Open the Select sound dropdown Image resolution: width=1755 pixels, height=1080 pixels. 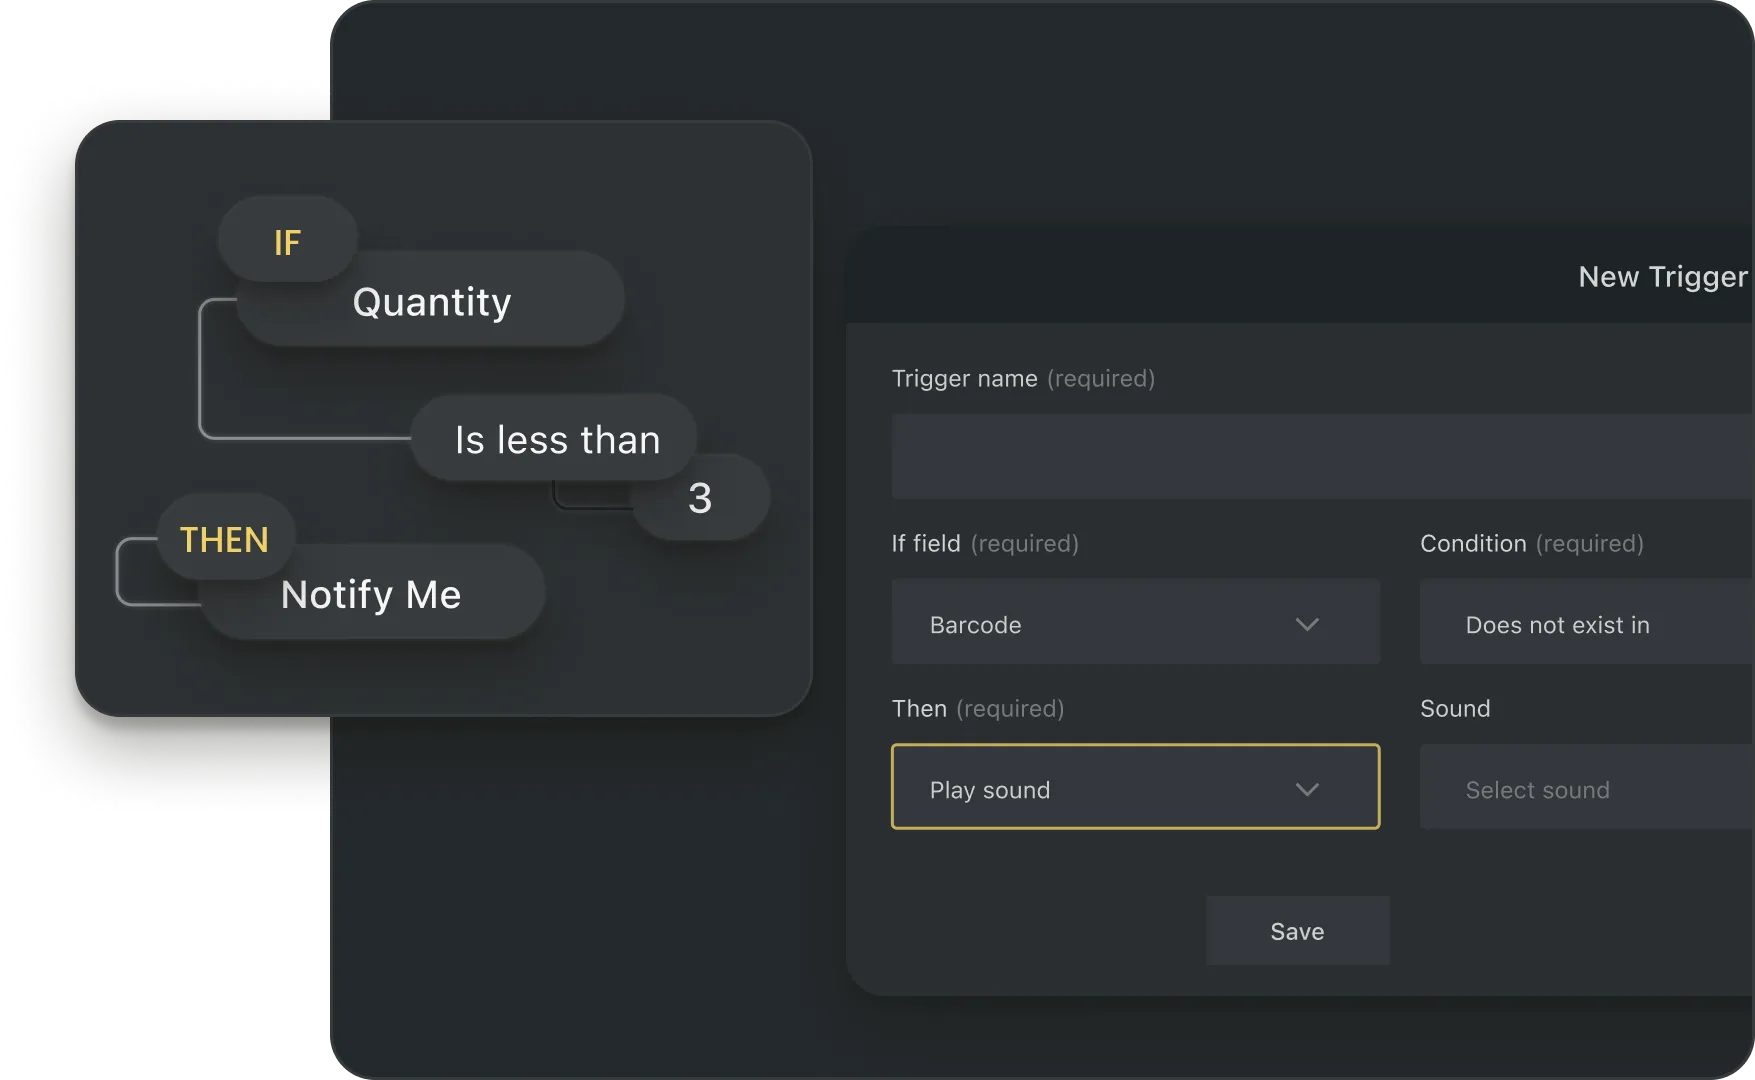point(1585,788)
